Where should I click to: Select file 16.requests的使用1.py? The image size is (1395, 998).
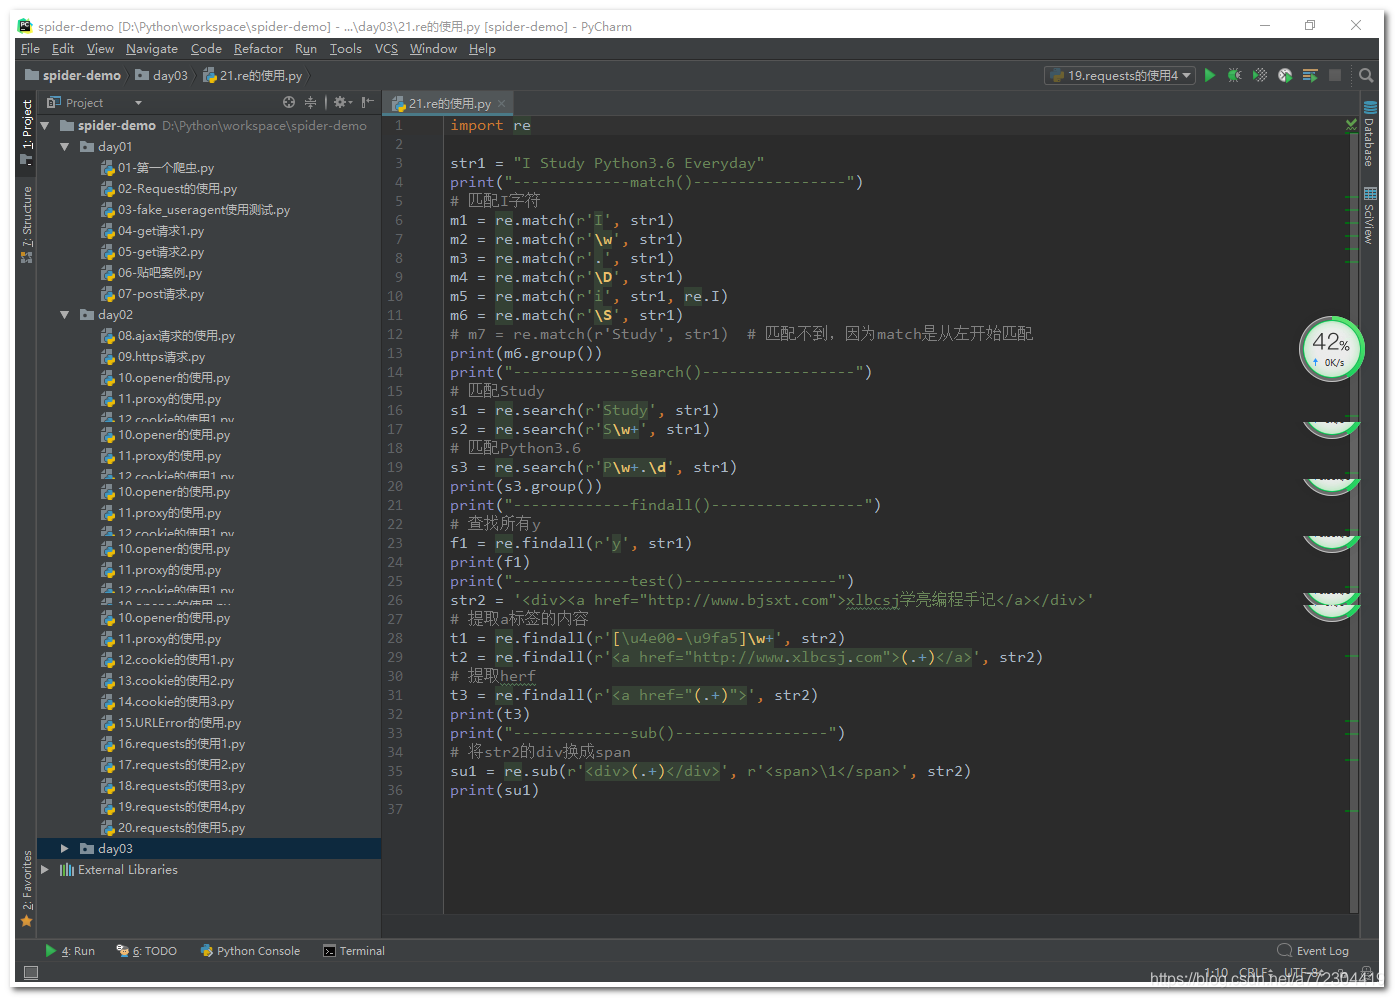point(172,743)
